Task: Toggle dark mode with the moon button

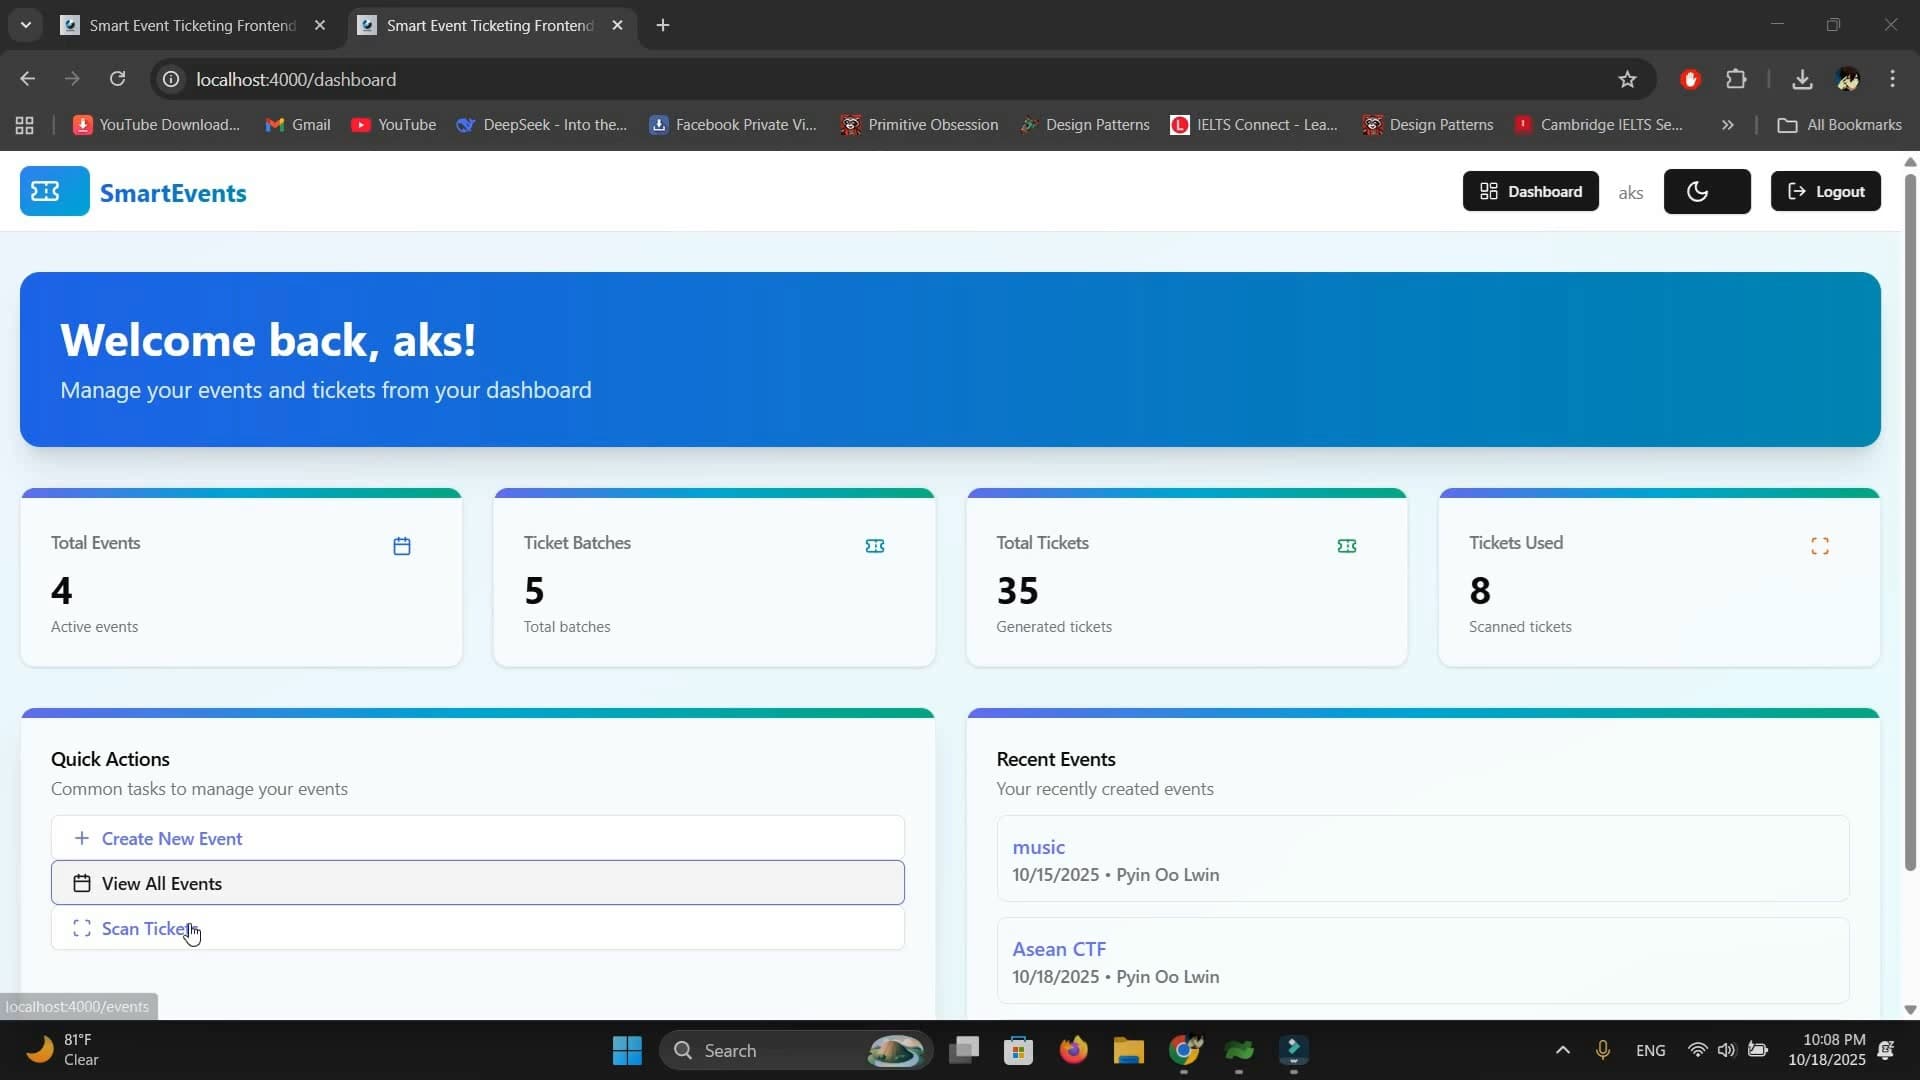Action: tap(1707, 192)
